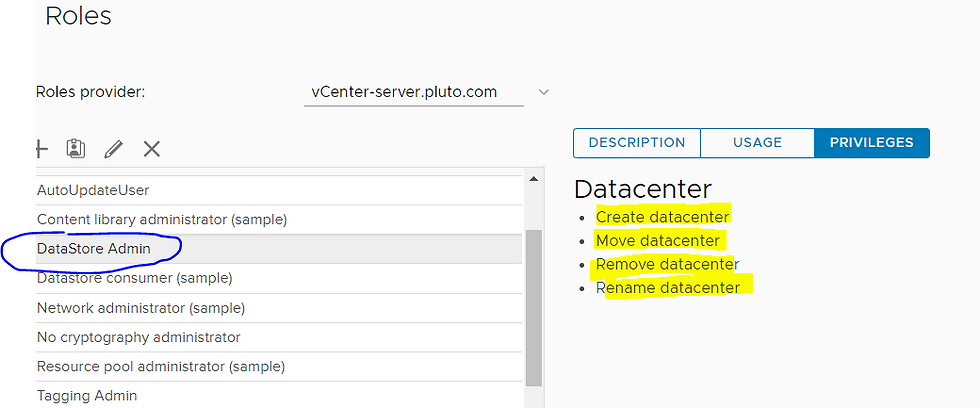Expand vCenter-server.pluto.com dropdown chevron
The width and height of the screenshot is (980, 408).
(x=544, y=92)
